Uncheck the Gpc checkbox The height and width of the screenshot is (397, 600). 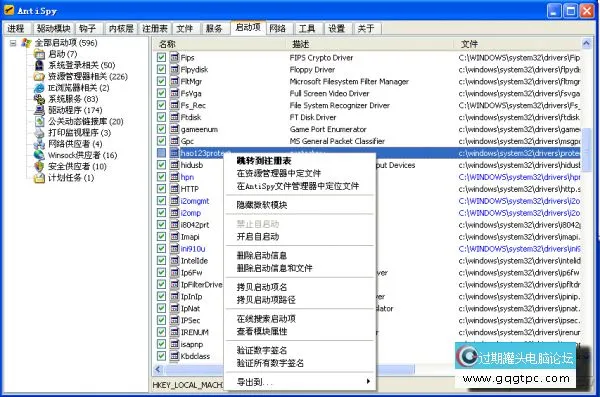(x=161, y=141)
